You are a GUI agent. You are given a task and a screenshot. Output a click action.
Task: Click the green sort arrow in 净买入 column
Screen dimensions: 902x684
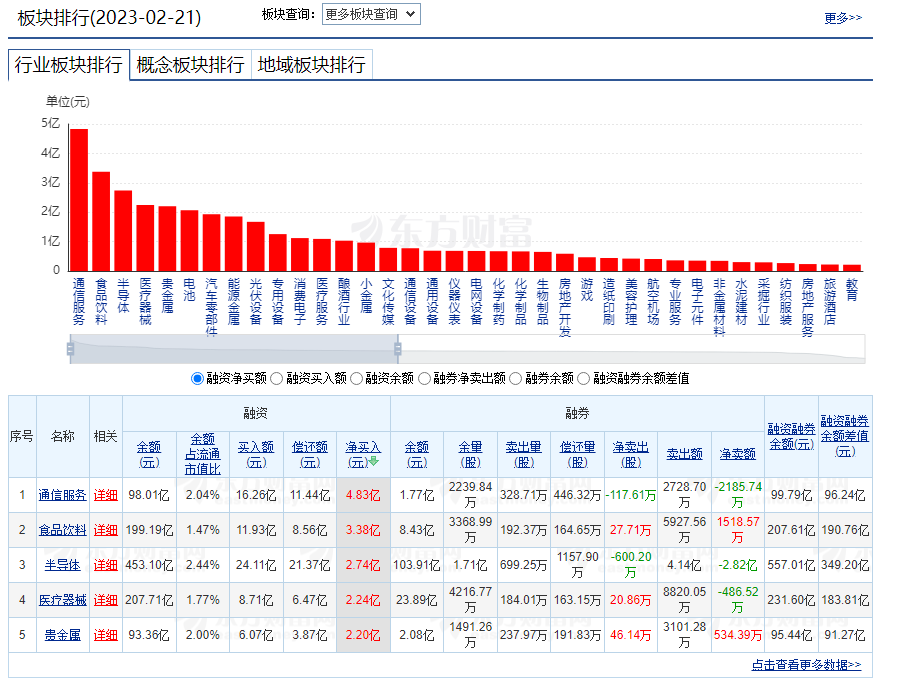click(374, 462)
